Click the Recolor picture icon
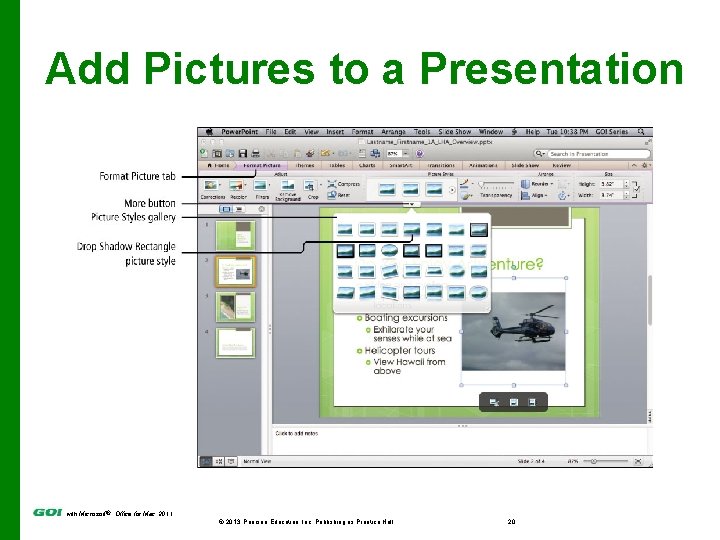This screenshot has width=720, height=540. [x=236, y=186]
